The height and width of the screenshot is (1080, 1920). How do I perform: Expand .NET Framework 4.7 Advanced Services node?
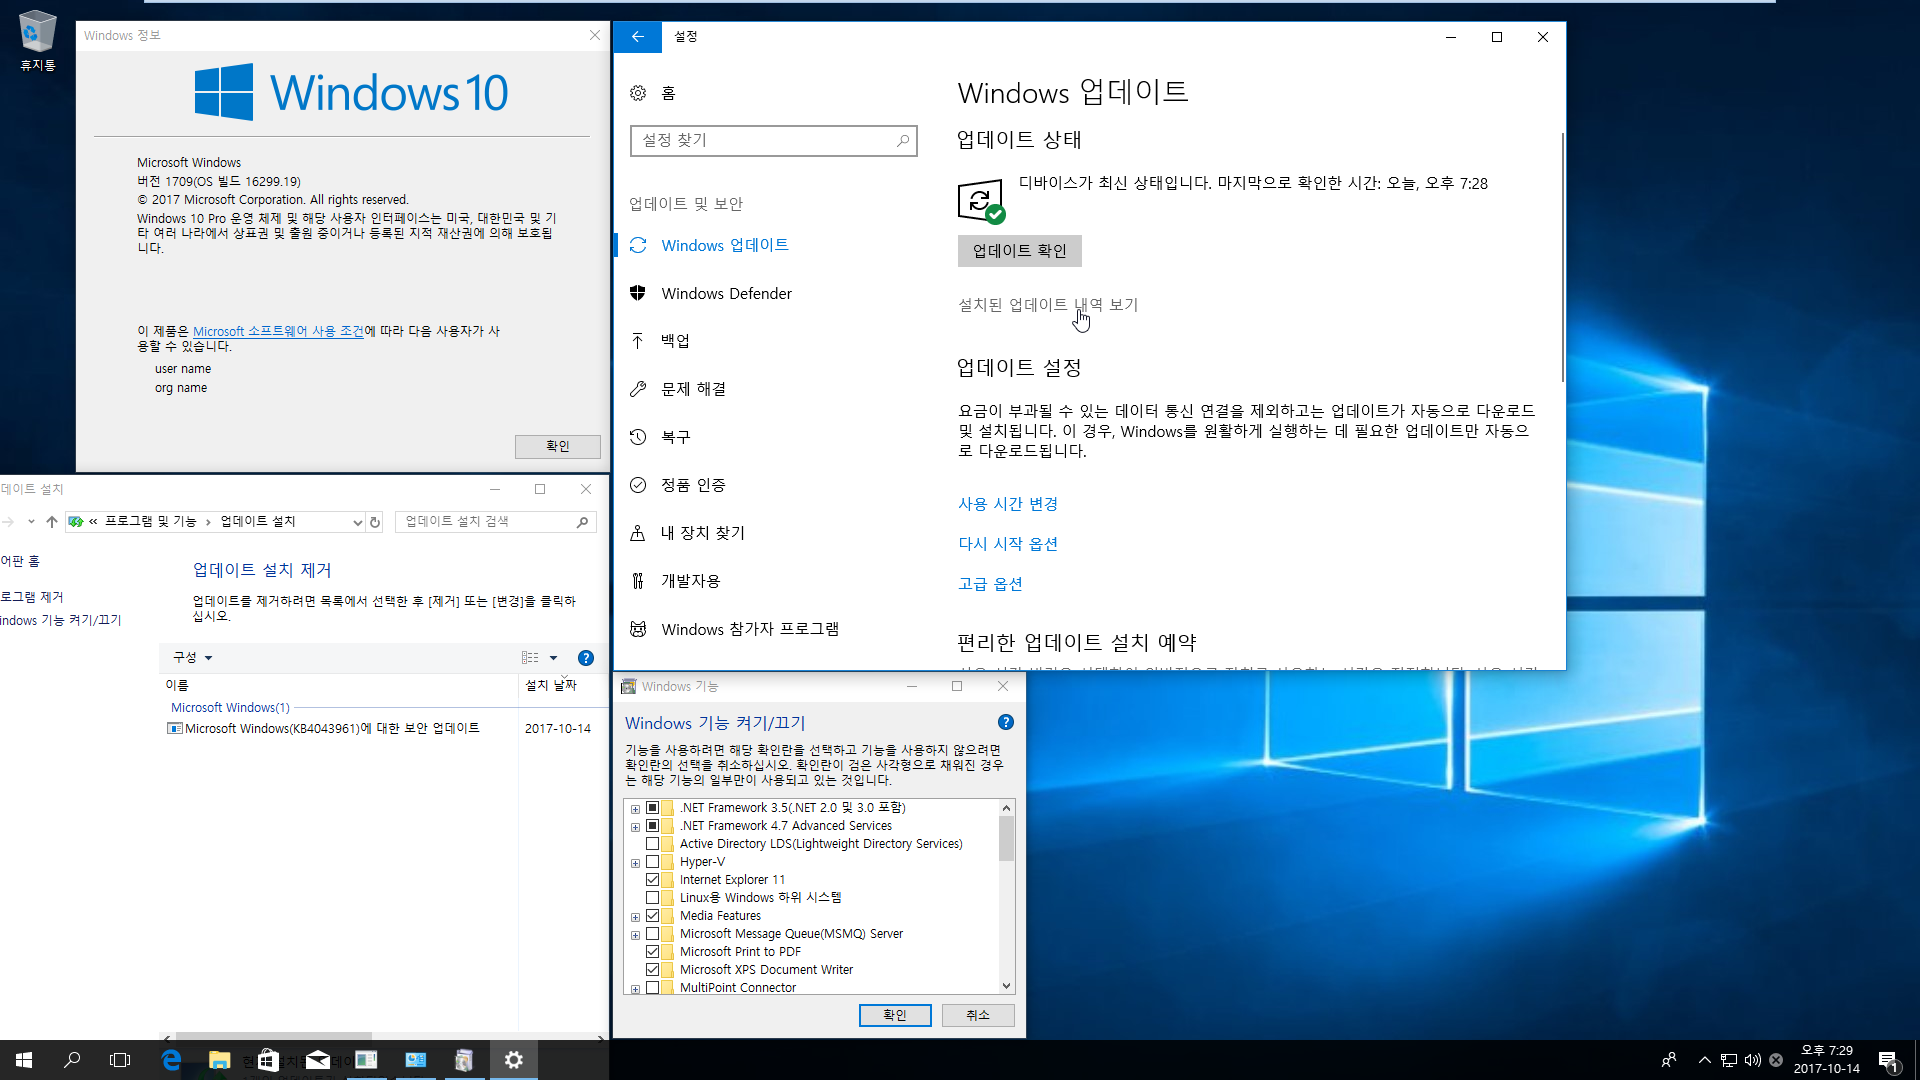(x=635, y=827)
